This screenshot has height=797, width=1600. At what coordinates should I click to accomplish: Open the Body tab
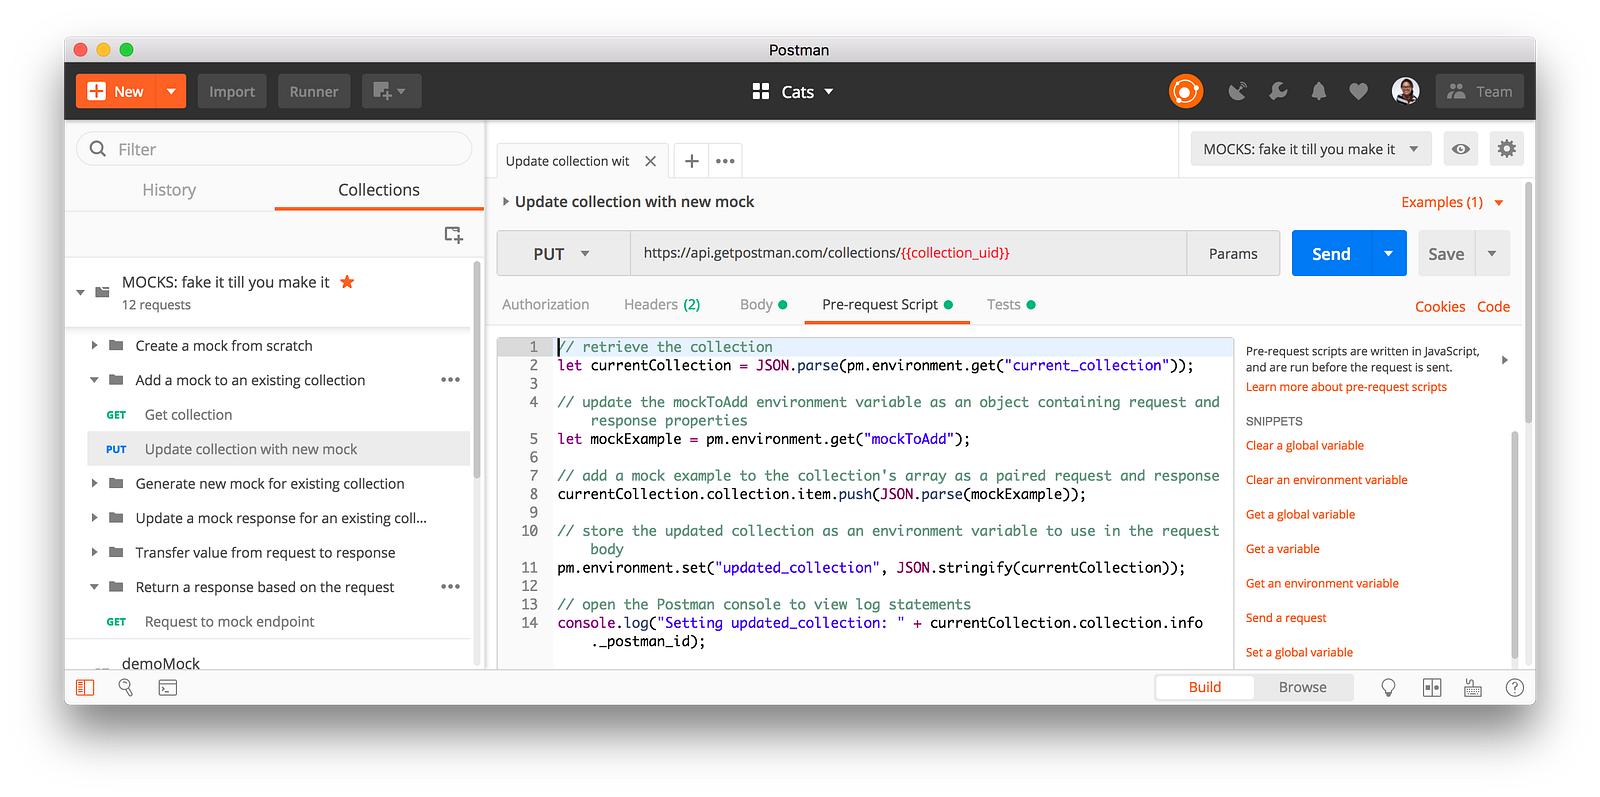pos(763,305)
